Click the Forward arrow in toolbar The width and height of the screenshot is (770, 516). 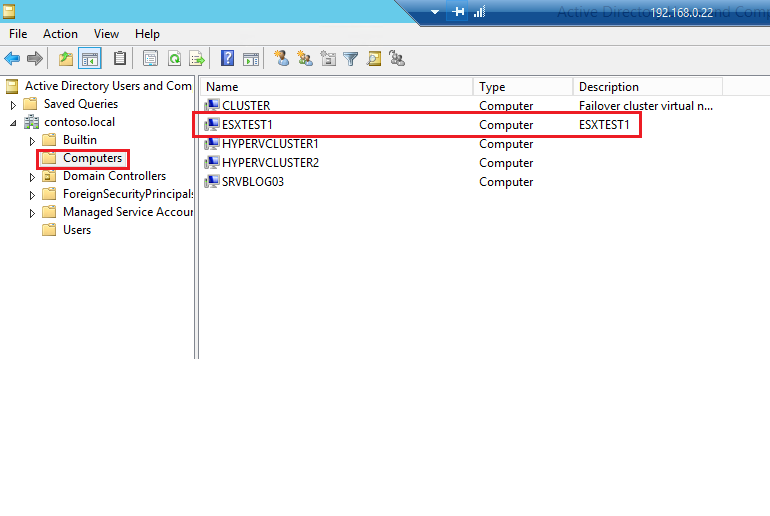(34, 59)
